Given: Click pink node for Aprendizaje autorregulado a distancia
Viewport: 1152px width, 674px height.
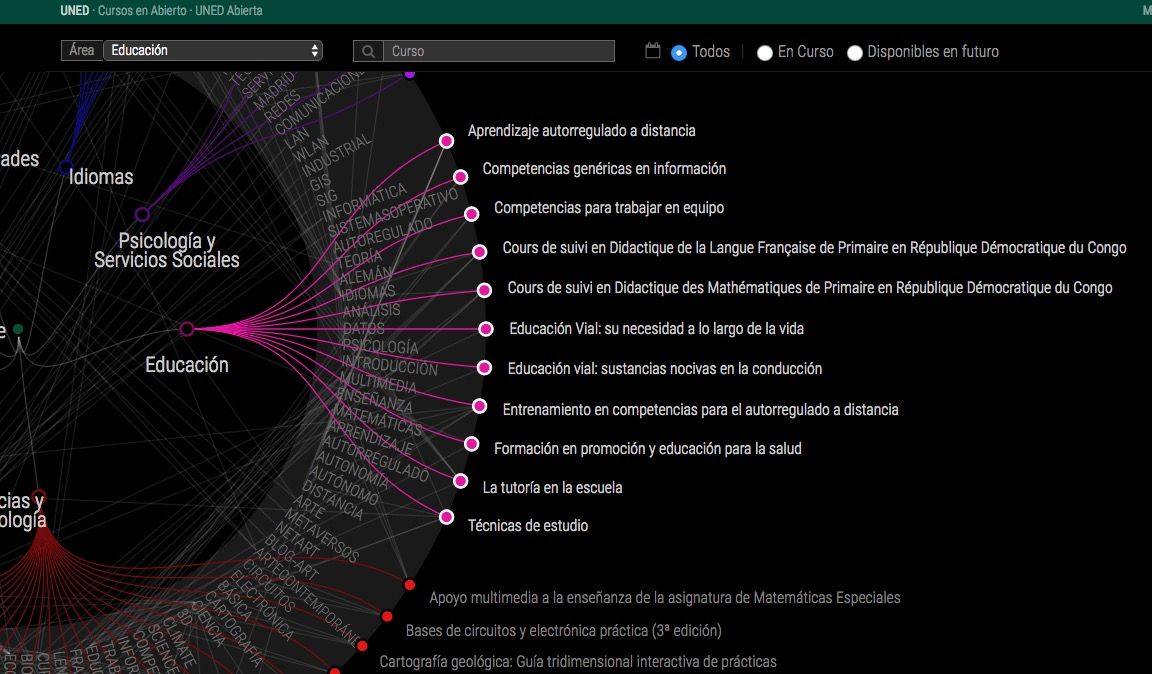Looking at the screenshot, I should (447, 140).
